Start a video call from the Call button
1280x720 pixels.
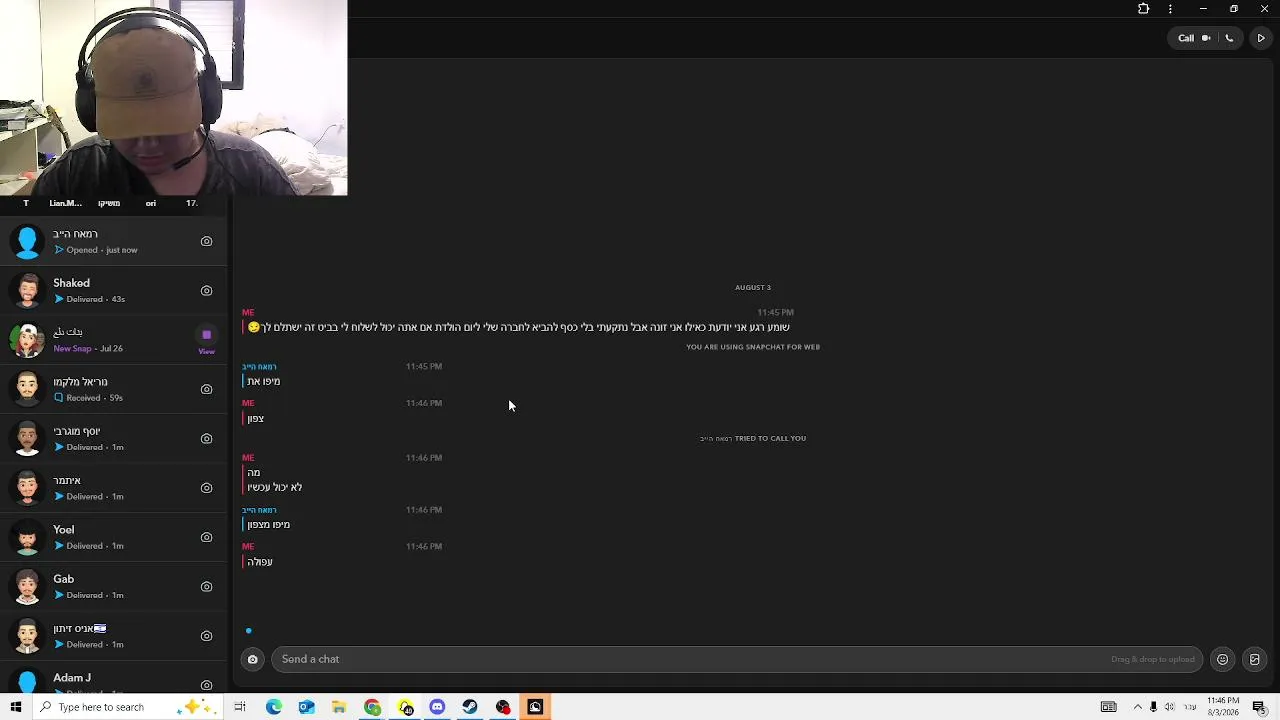pos(1194,38)
